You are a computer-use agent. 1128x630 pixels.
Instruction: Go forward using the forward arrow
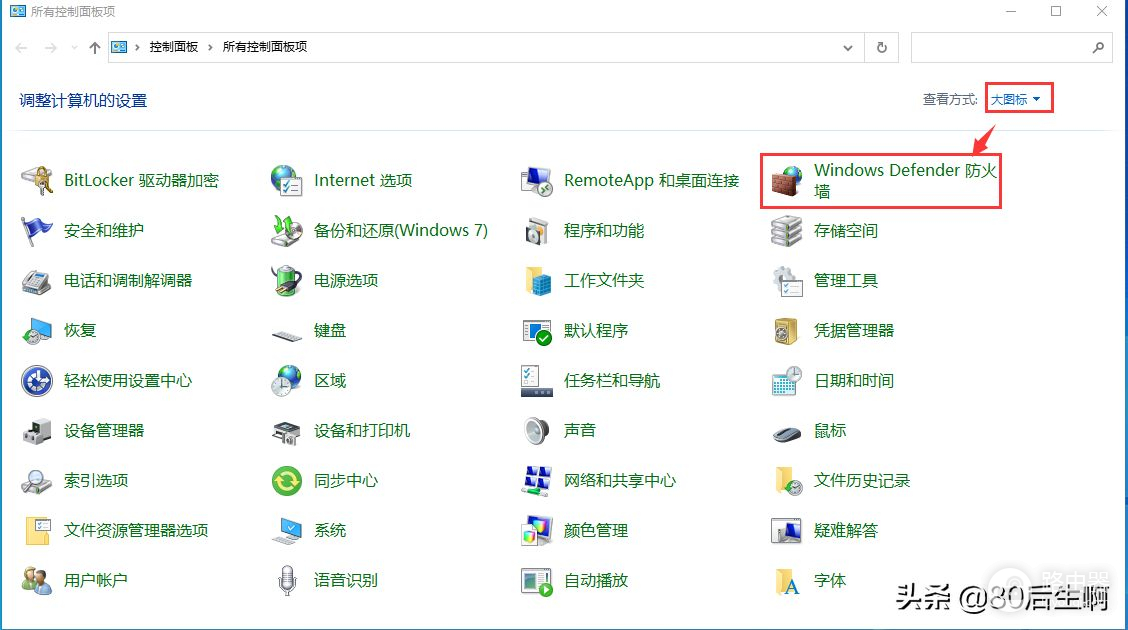(50, 47)
